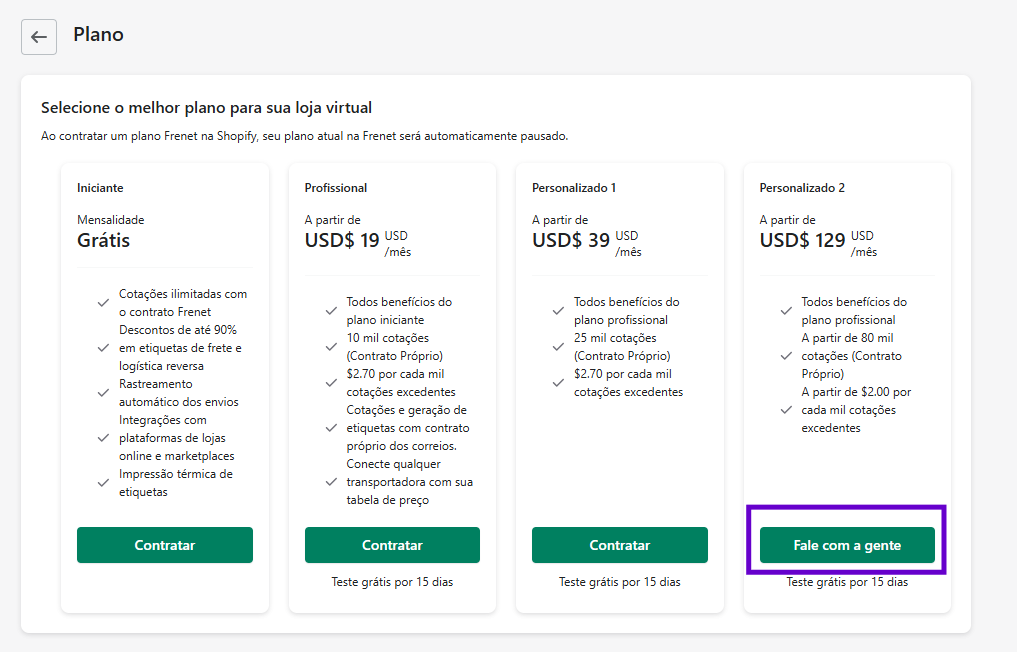Click 'Teste grátis por 15 dias' under Profissional
This screenshot has height=652, width=1017.
coord(392,582)
